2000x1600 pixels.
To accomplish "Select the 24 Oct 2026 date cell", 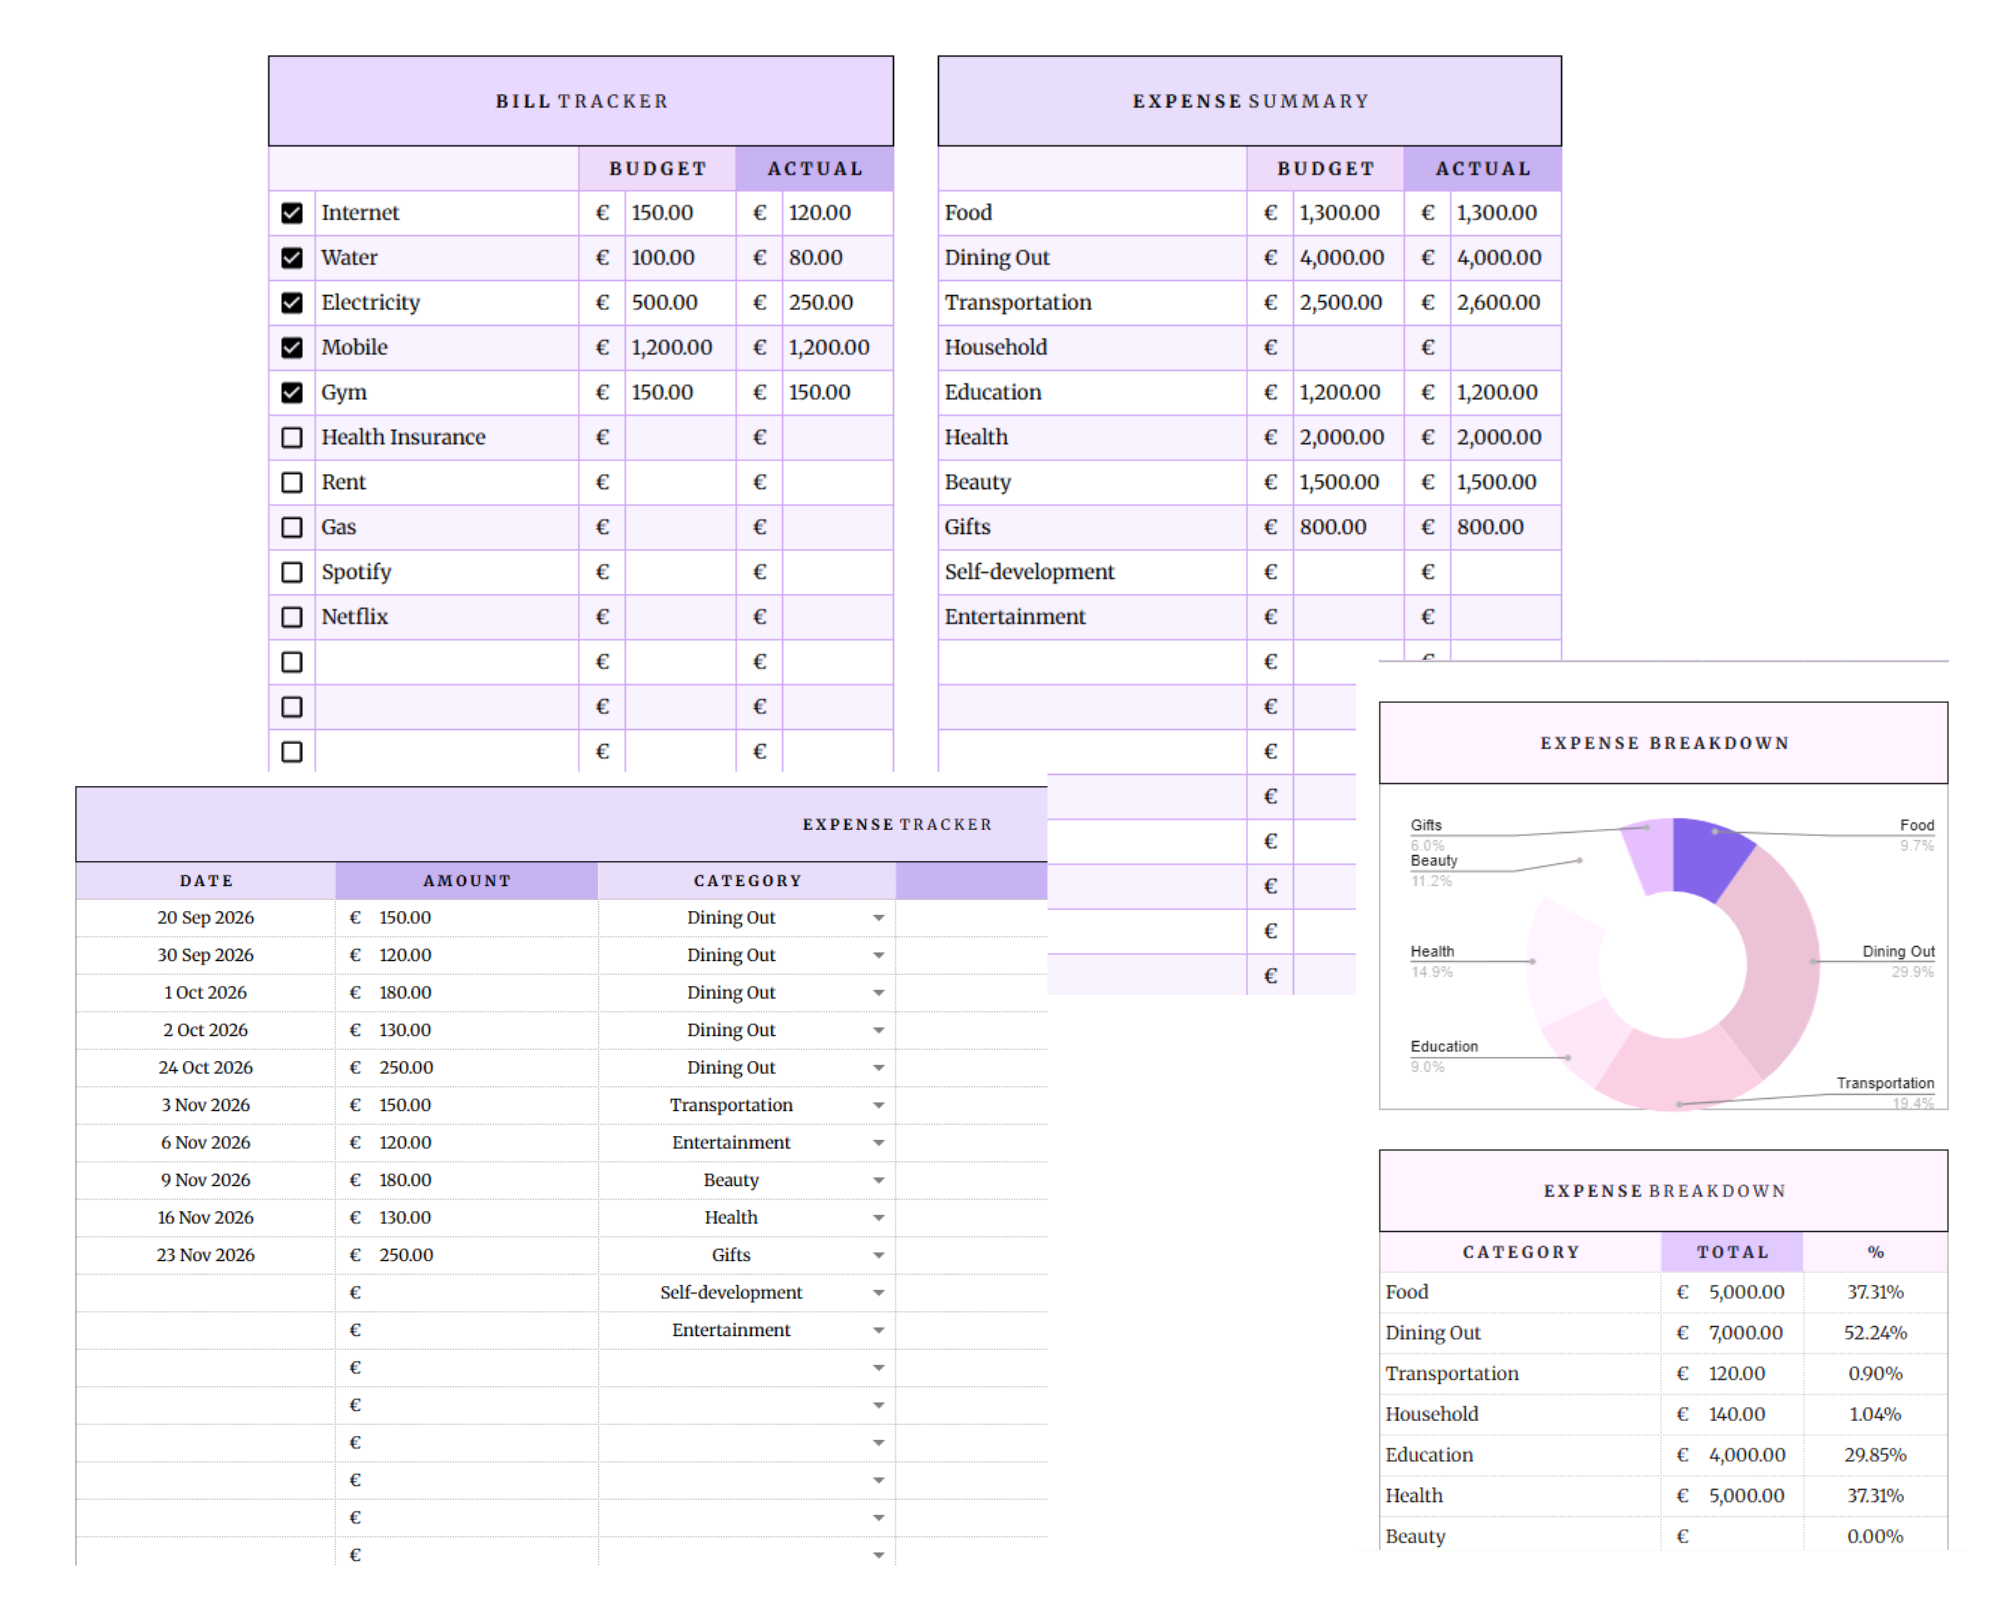I will point(206,1068).
